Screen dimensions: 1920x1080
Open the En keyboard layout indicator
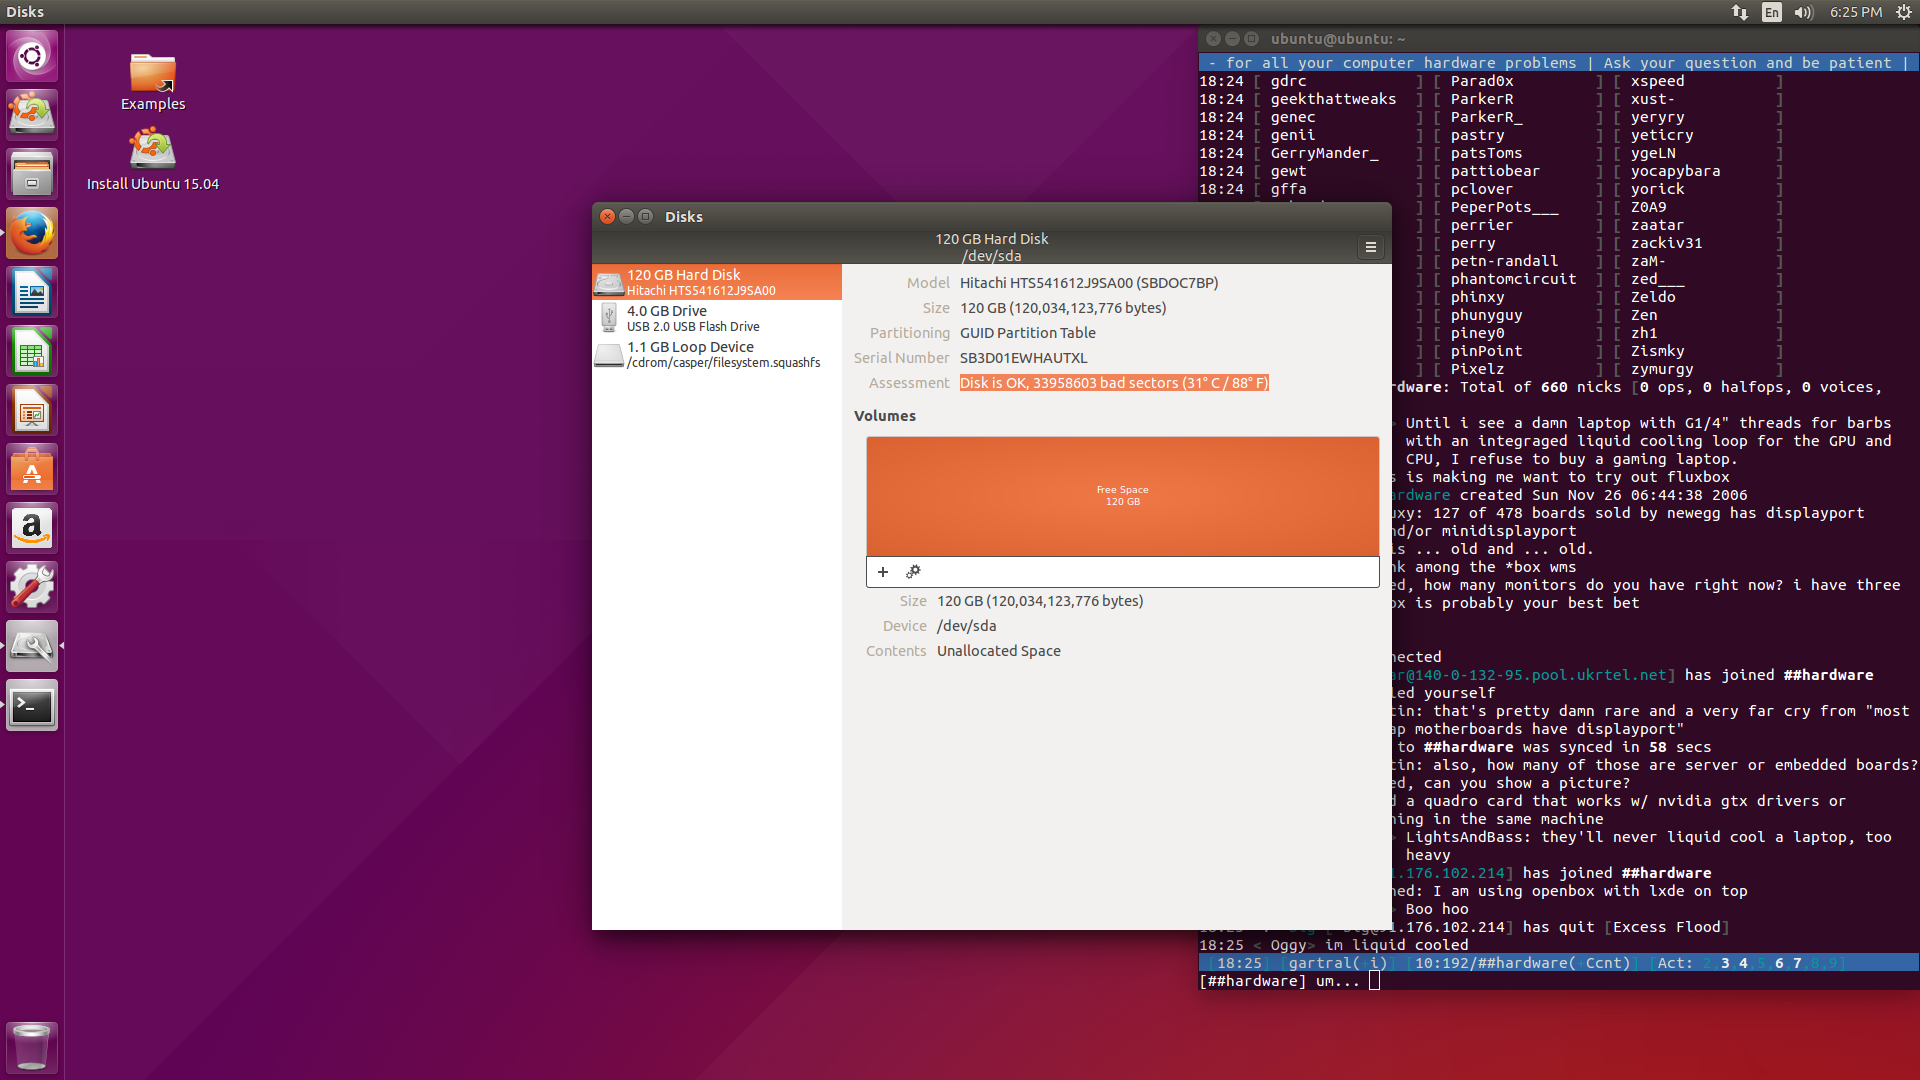tap(1772, 12)
